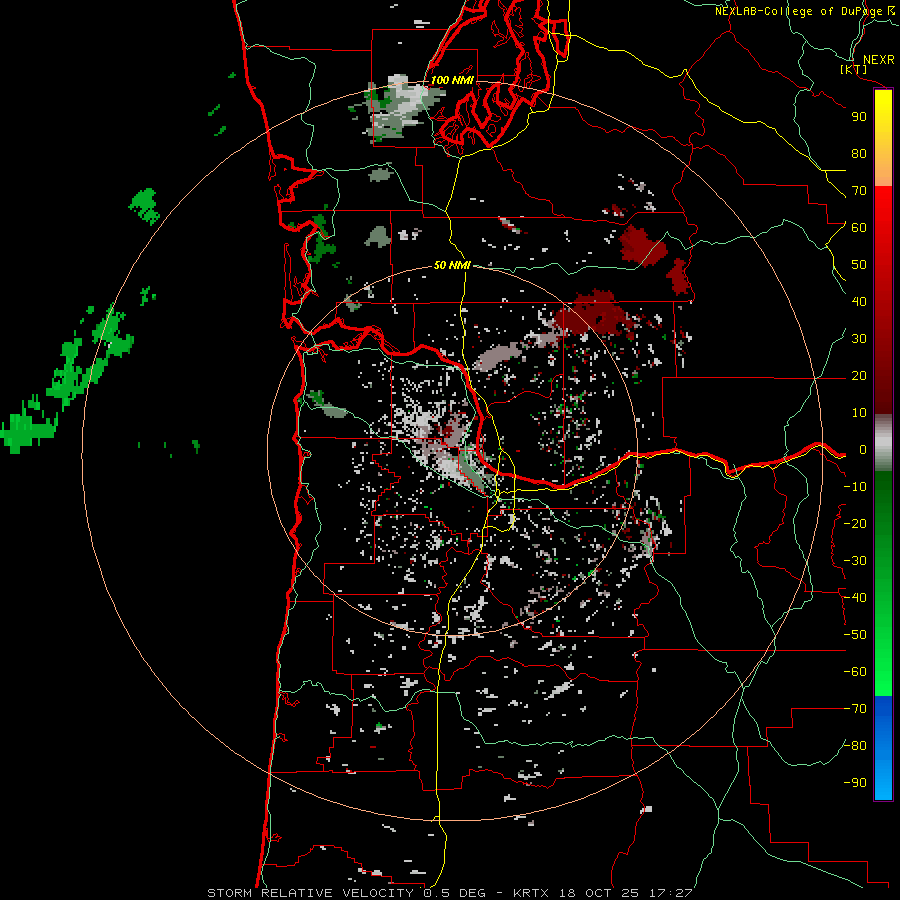Click the [KT] units label
The image size is (900, 900).
pyautogui.click(x=854, y=69)
